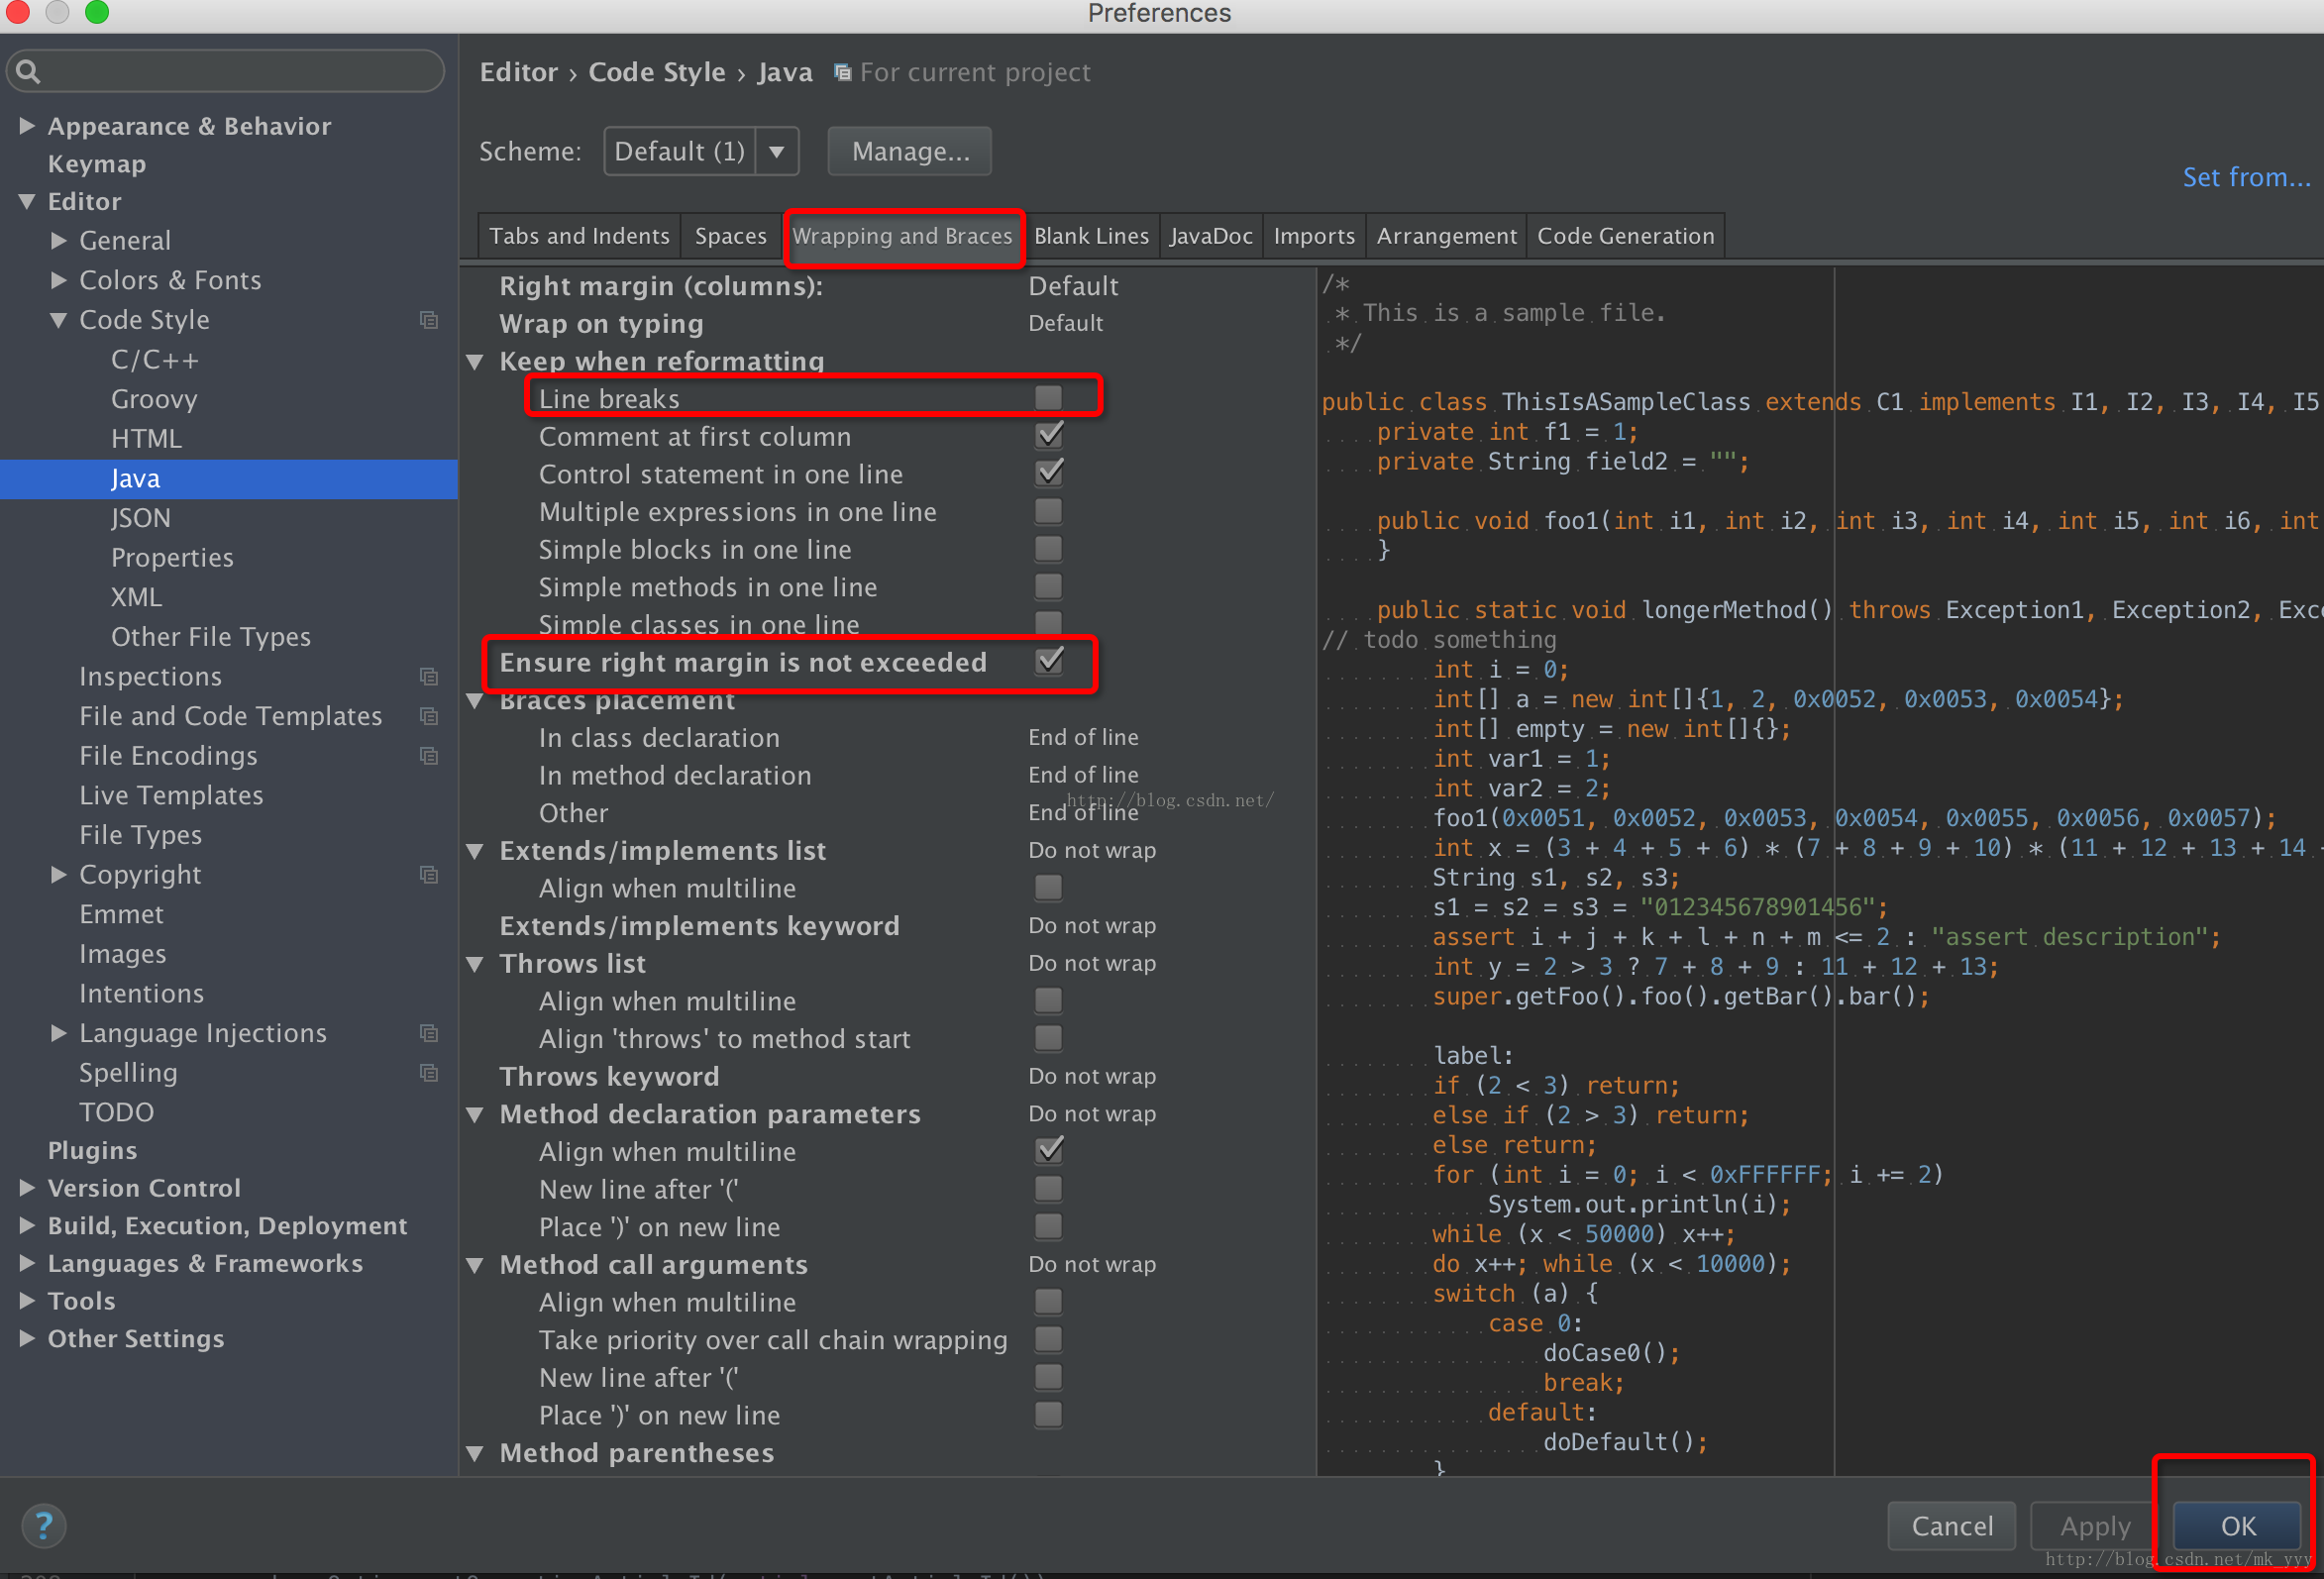The height and width of the screenshot is (1579, 2324).
Task: Open the Tabs and Indents tab
Action: click(579, 237)
